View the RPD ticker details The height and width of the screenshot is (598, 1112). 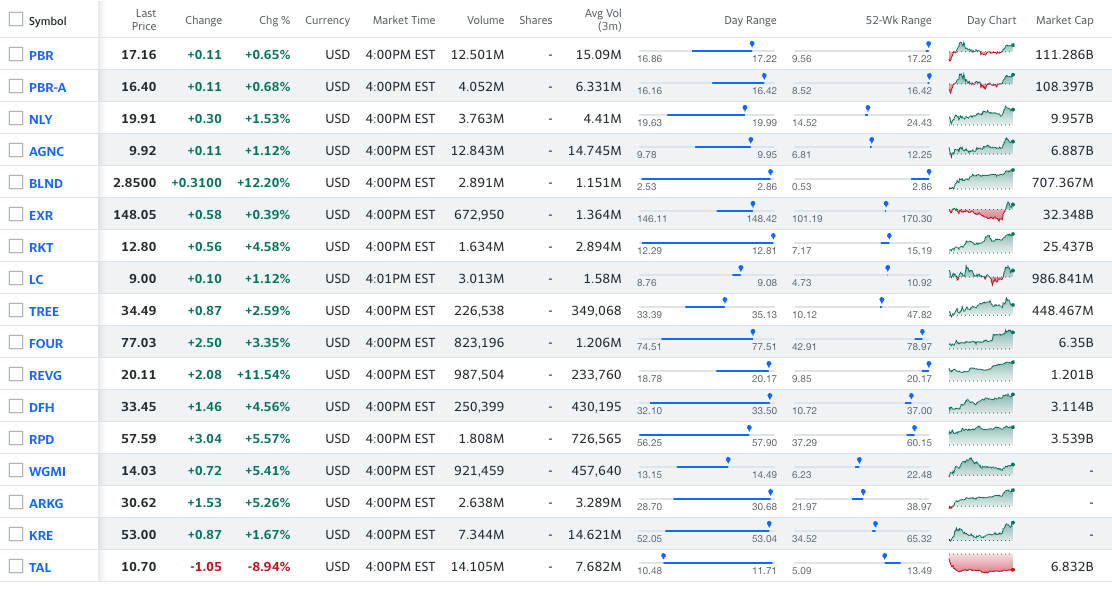tap(41, 439)
